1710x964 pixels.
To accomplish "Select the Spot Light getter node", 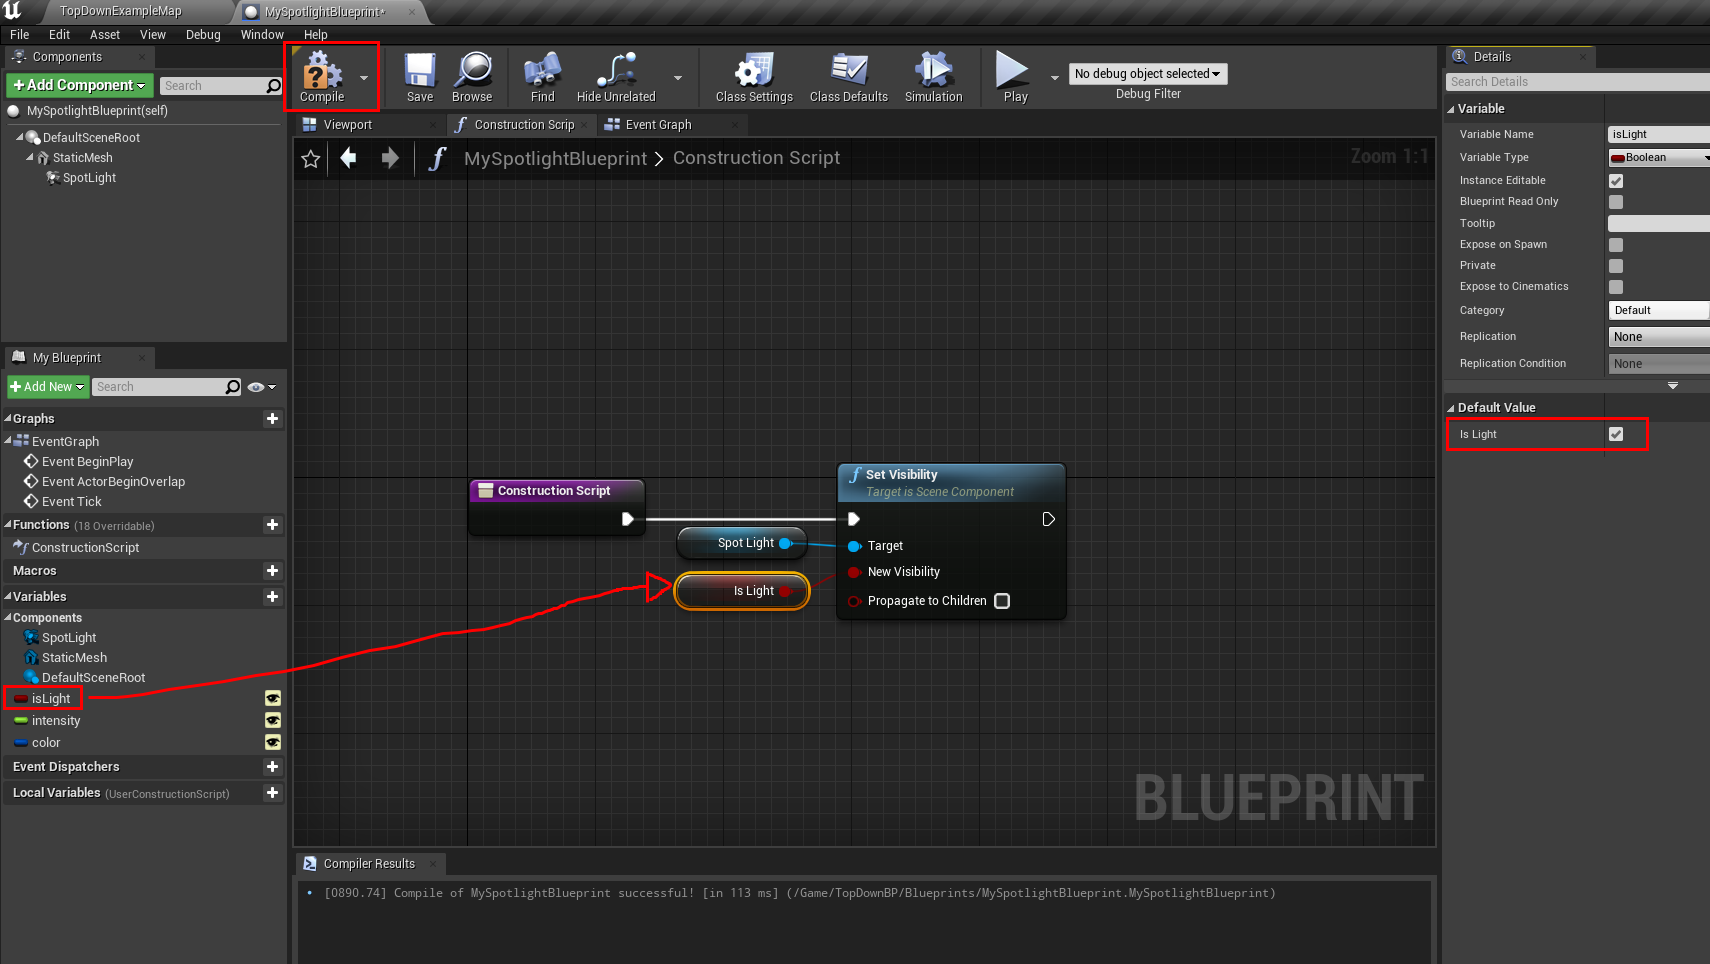I will click(x=742, y=543).
